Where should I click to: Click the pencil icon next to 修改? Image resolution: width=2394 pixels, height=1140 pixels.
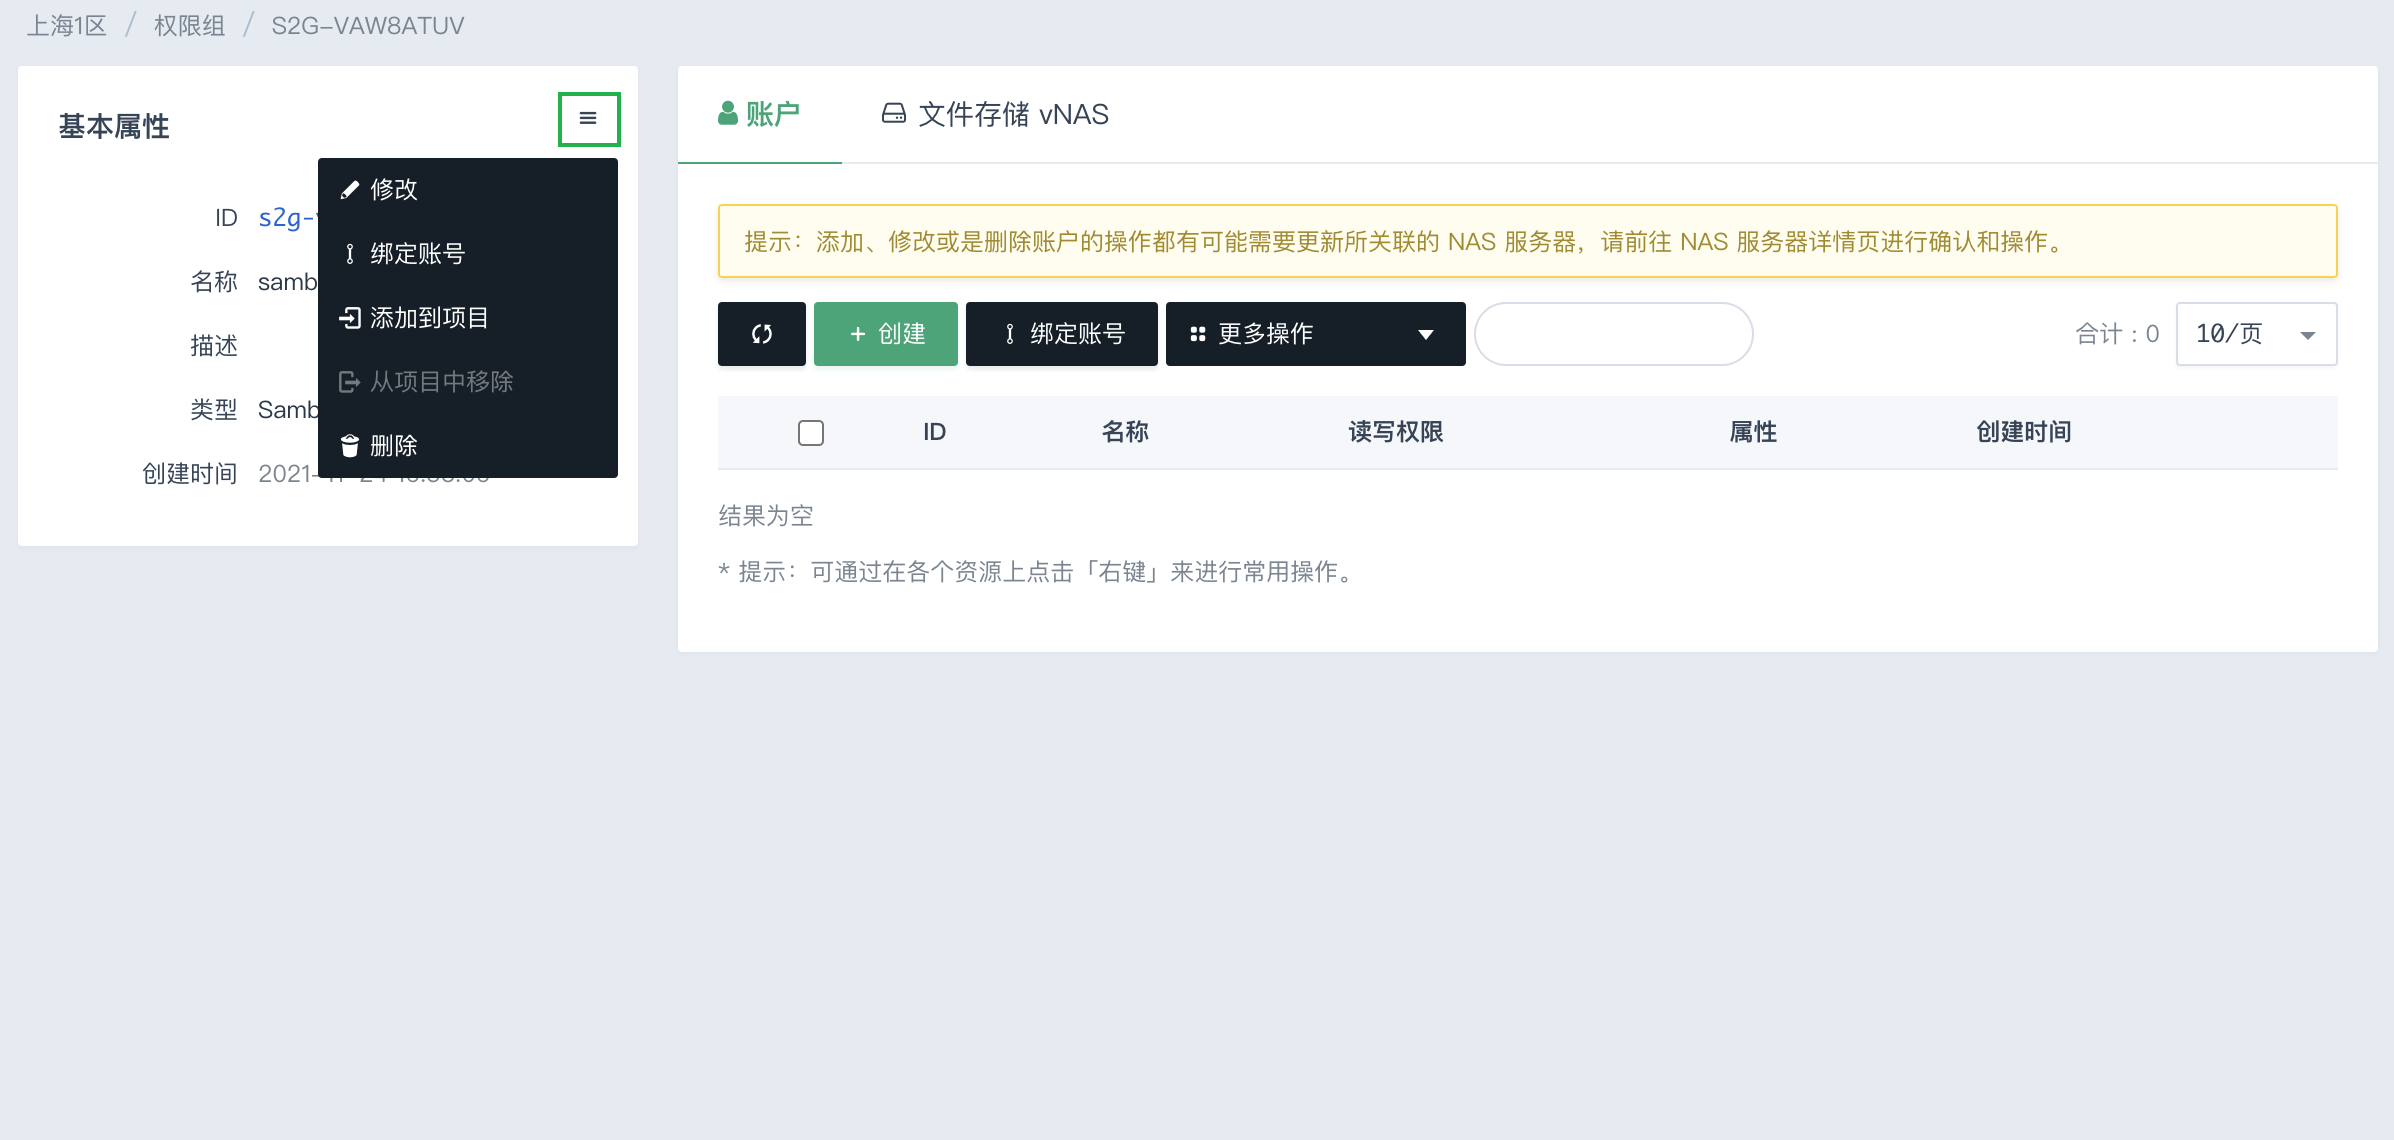pyautogui.click(x=349, y=190)
